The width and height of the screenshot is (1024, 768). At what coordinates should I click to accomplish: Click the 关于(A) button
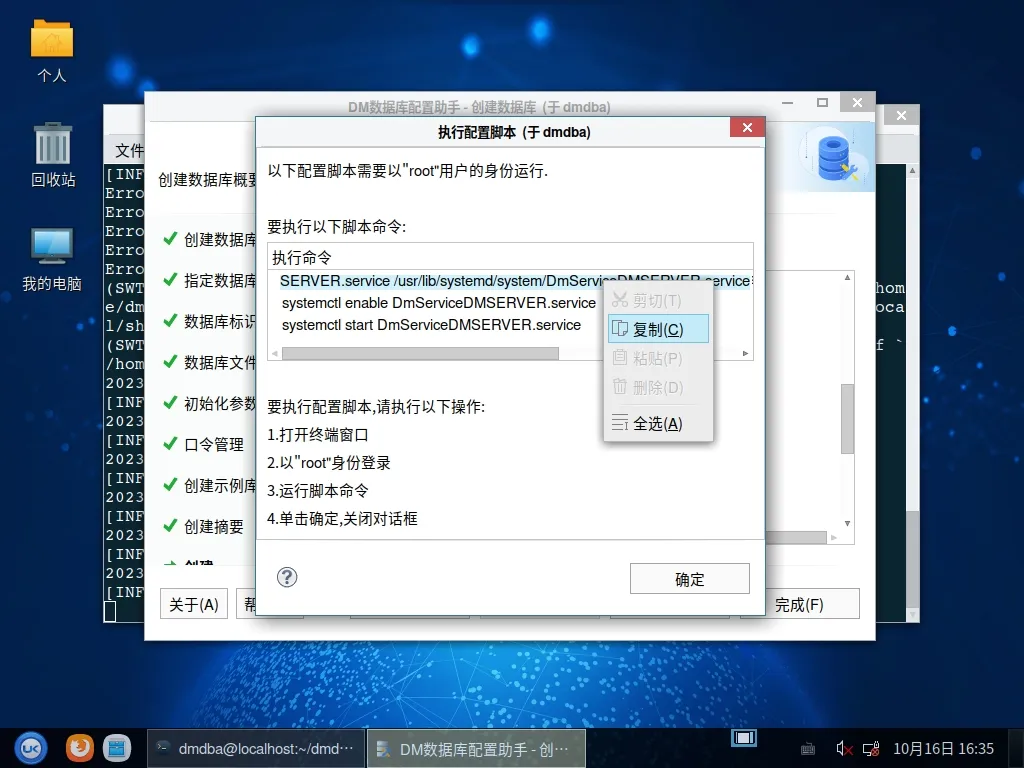194,604
